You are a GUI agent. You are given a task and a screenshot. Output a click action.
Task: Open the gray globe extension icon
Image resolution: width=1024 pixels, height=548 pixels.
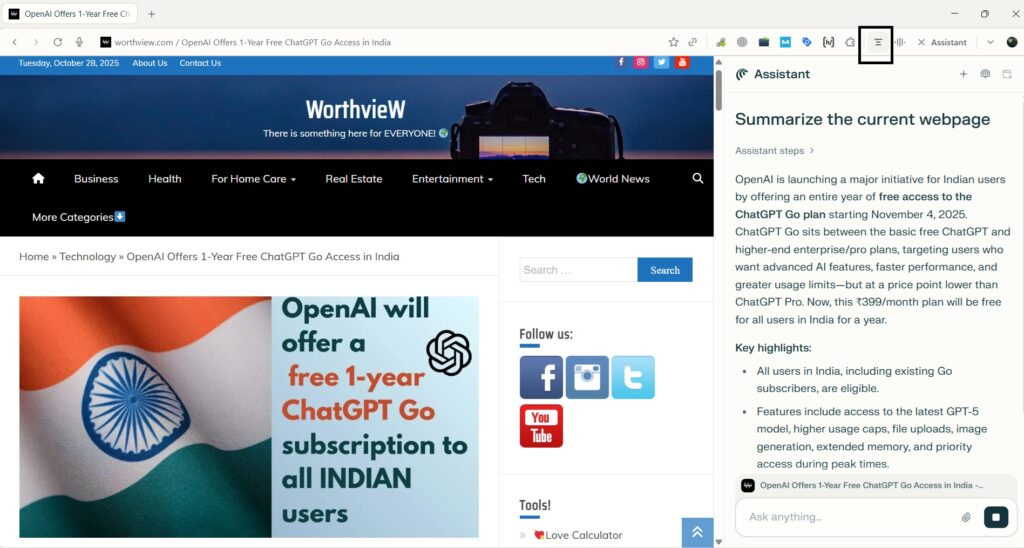(742, 42)
